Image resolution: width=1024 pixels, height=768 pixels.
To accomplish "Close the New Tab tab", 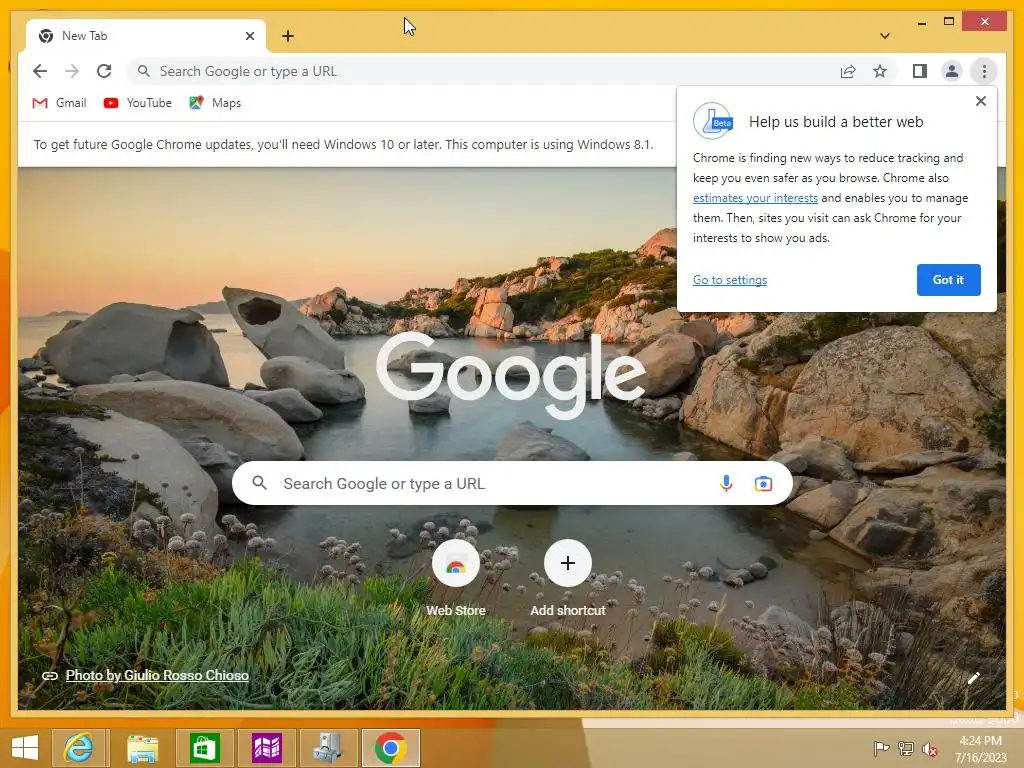I will click(x=249, y=36).
